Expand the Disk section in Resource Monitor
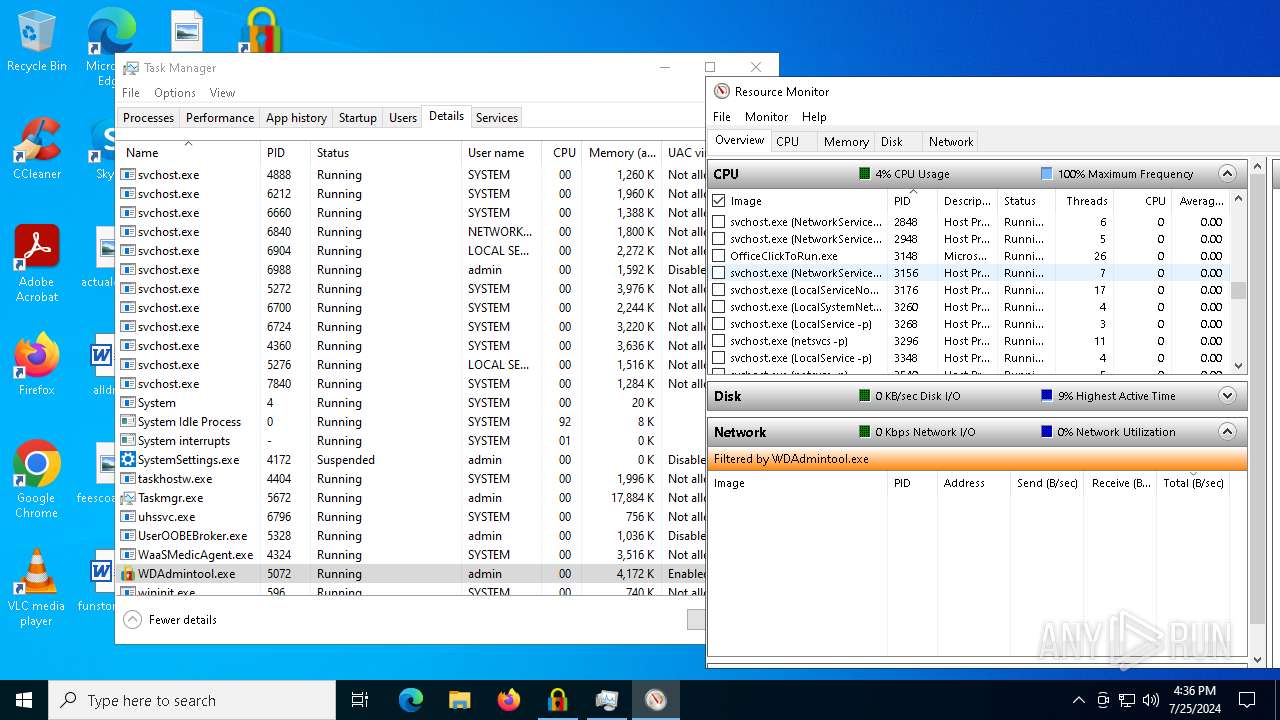This screenshot has height=720, width=1280. point(1227,396)
